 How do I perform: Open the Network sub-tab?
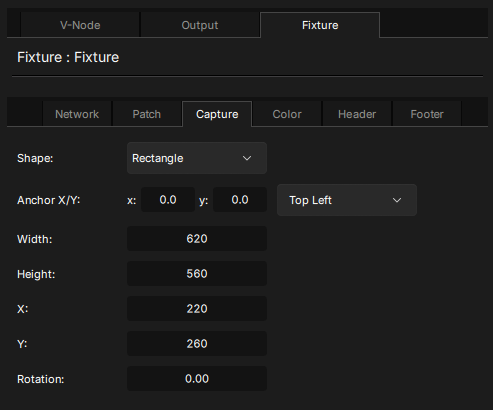pyautogui.click(x=77, y=114)
